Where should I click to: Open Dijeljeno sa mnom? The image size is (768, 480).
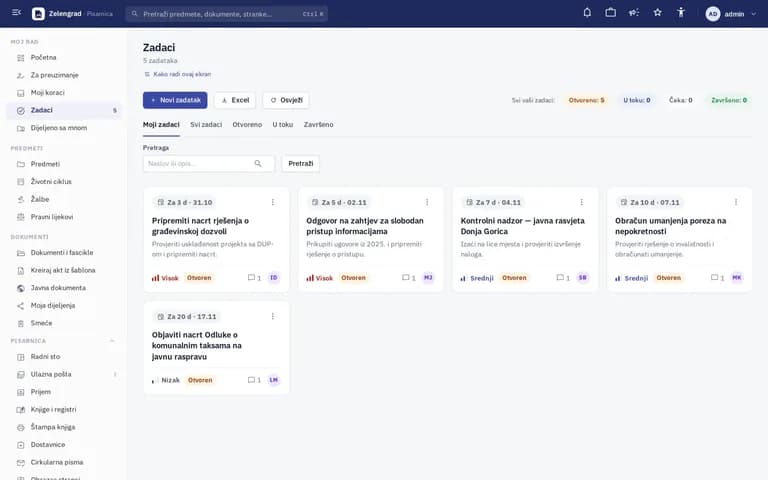pos(64,128)
